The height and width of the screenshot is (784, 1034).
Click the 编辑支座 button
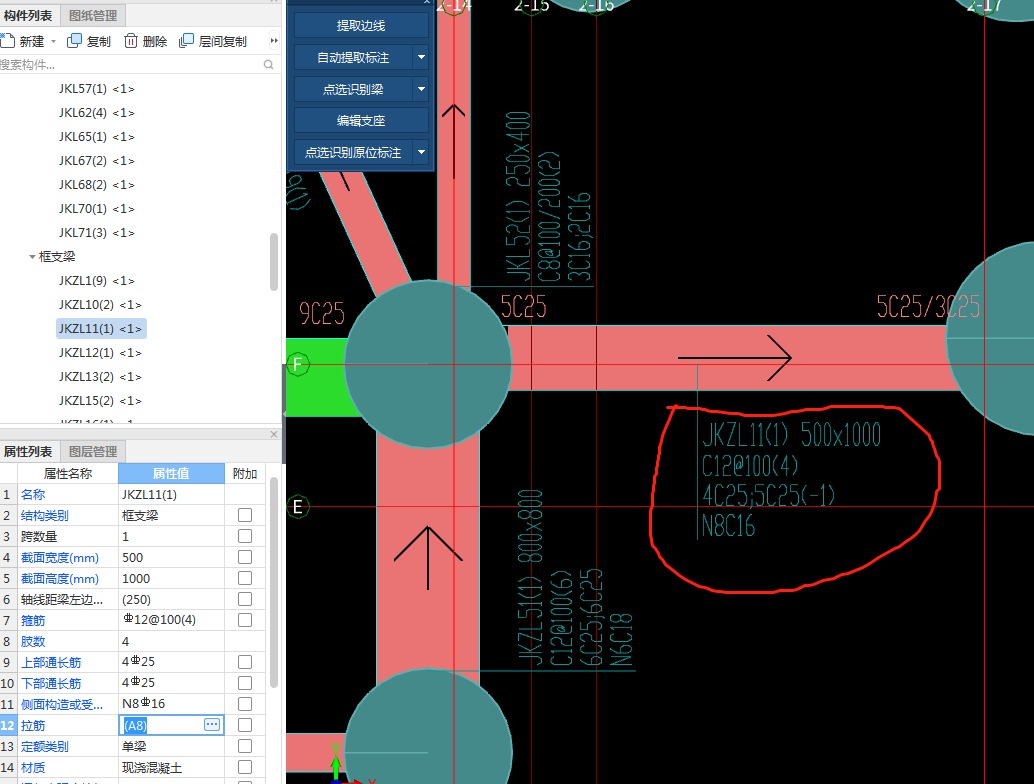point(361,121)
